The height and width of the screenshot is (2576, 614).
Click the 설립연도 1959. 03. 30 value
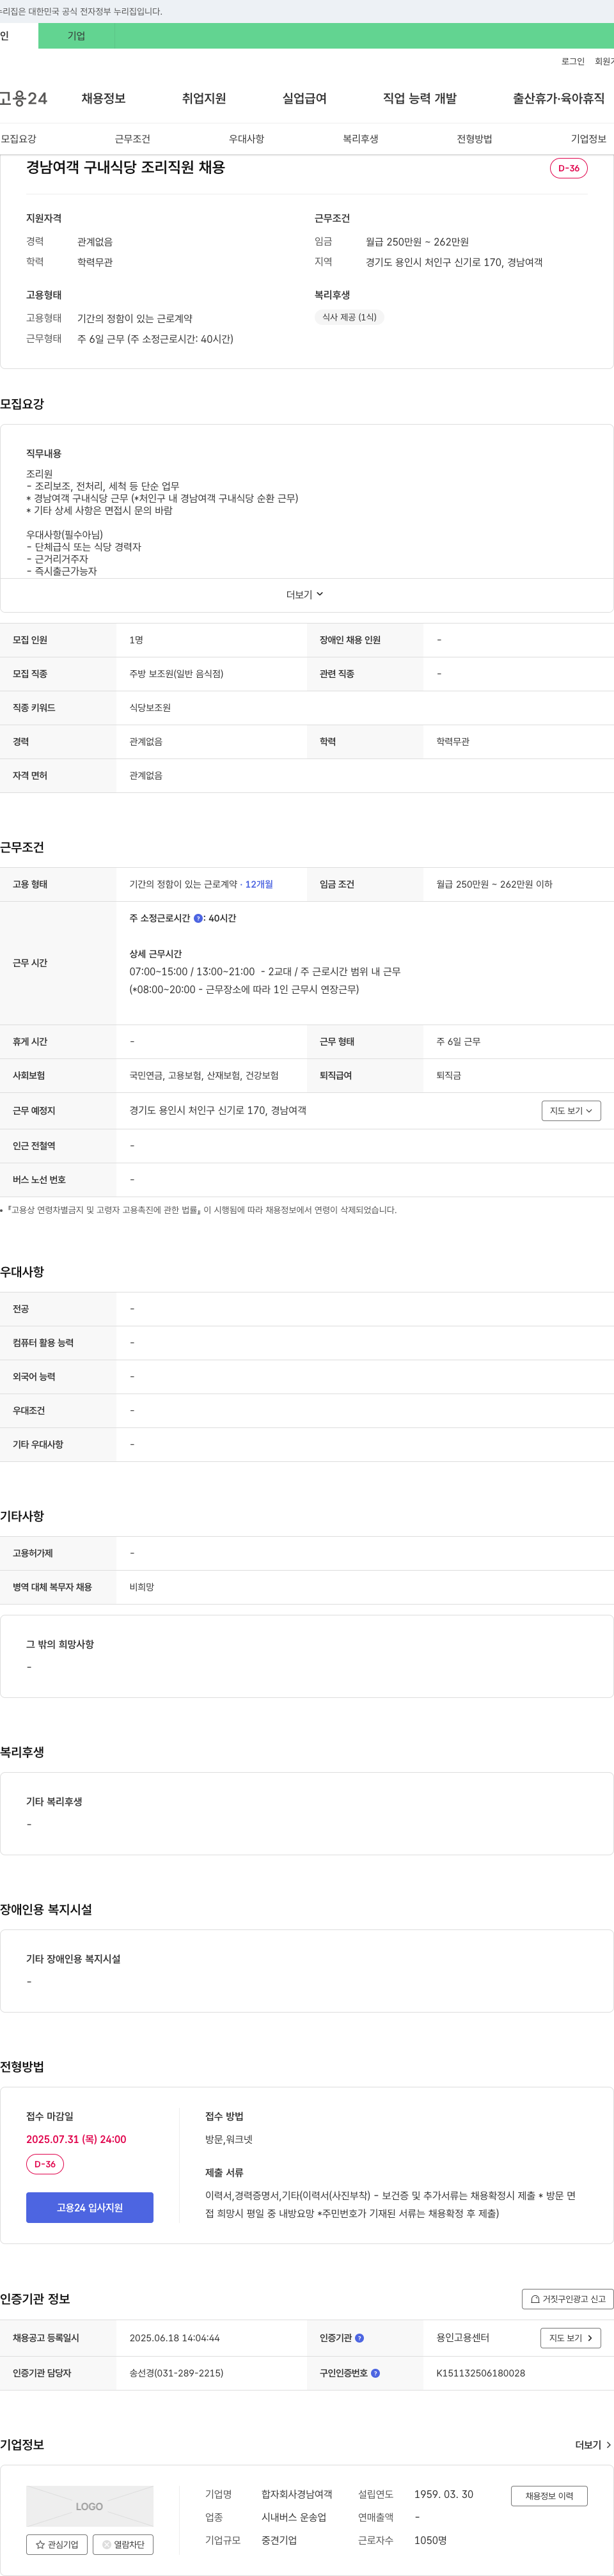(444, 2494)
